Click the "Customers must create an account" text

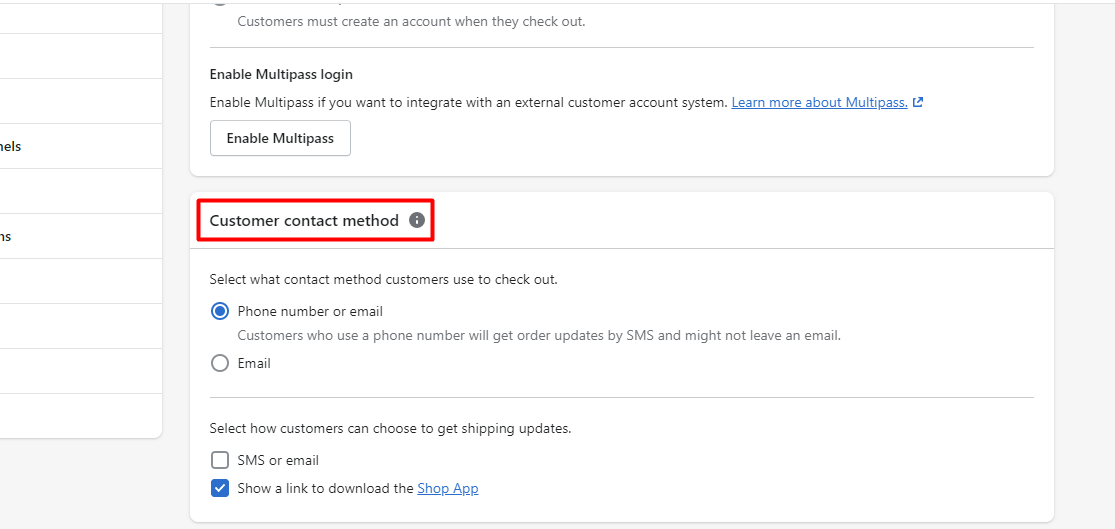click(411, 21)
